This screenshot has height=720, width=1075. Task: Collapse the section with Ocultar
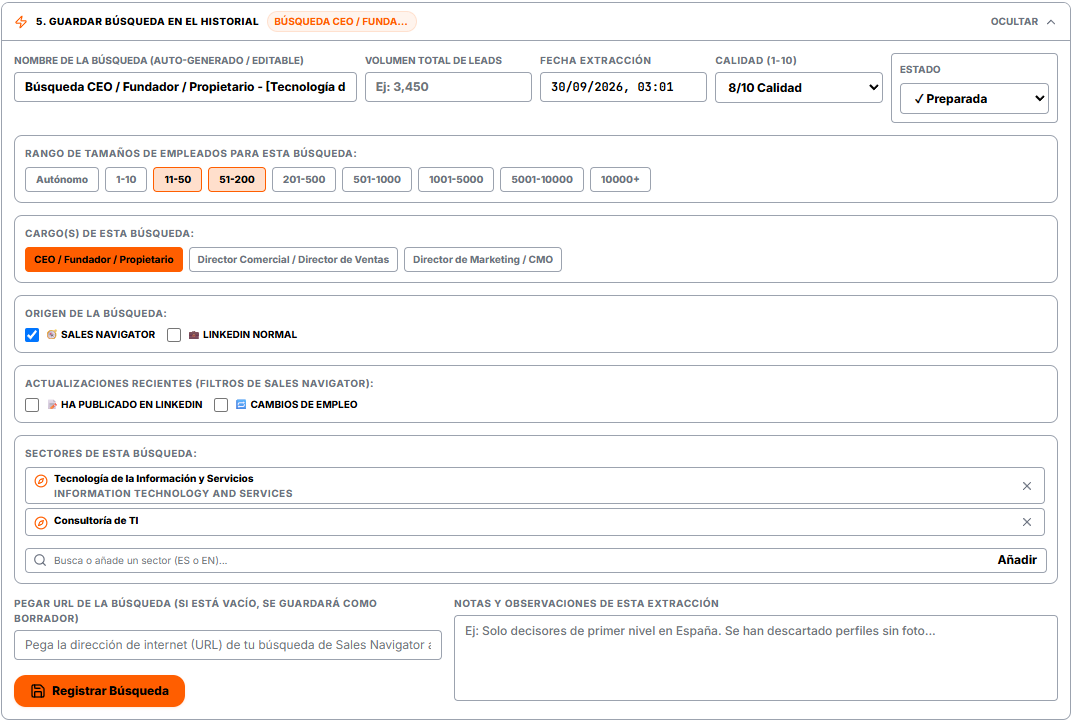click(1022, 22)
